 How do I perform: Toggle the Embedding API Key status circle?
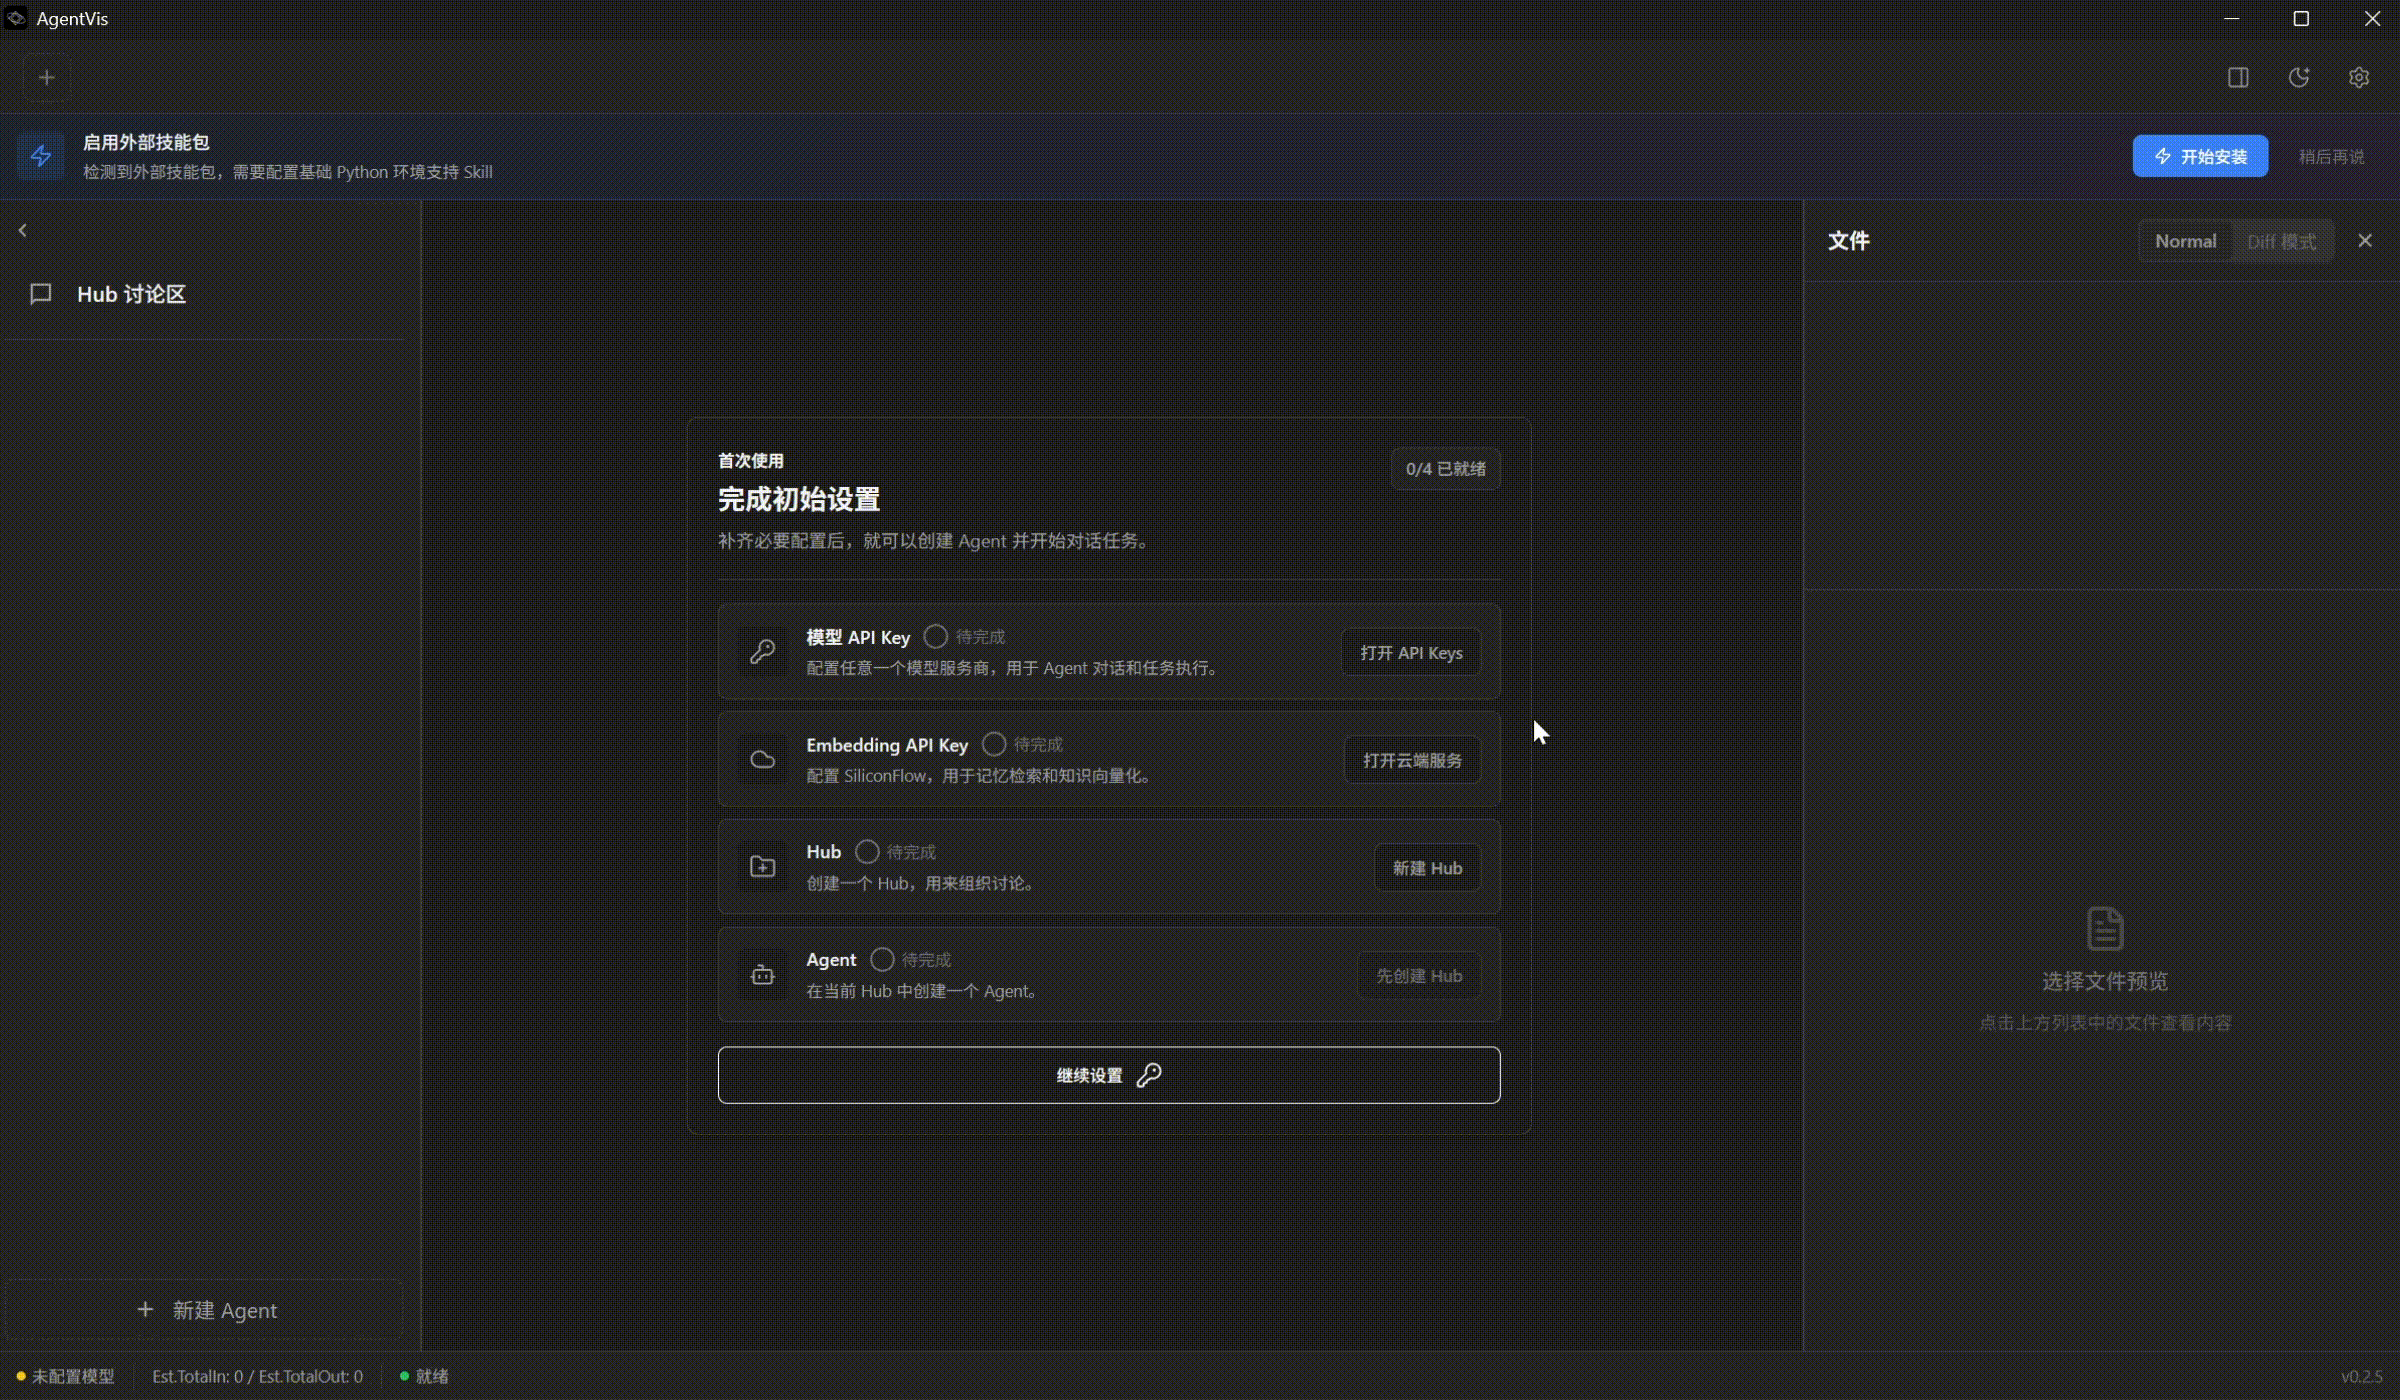click(x=993, y=745)
